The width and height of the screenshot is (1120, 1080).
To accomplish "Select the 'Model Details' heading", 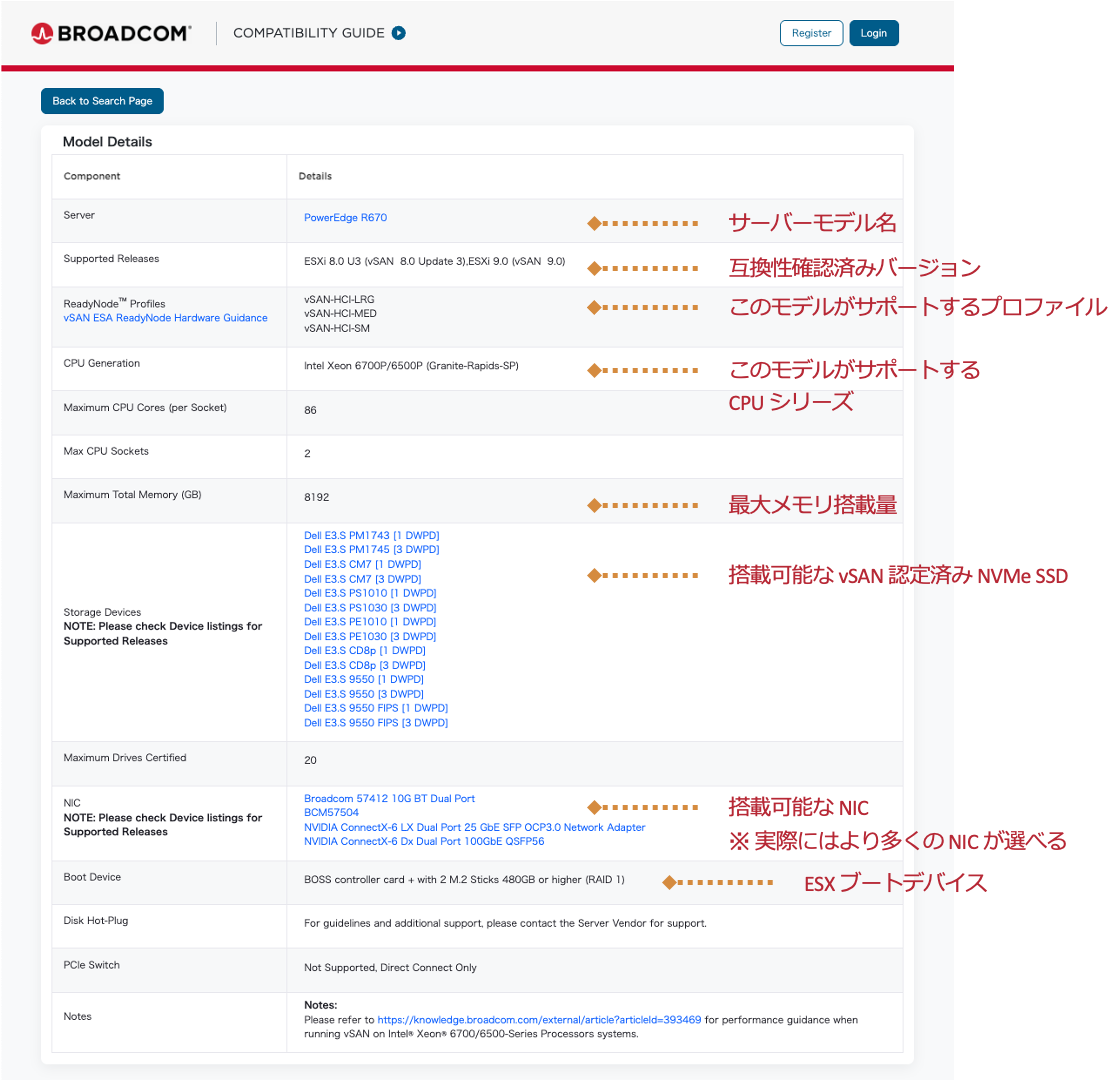I will tap(107, 141).
